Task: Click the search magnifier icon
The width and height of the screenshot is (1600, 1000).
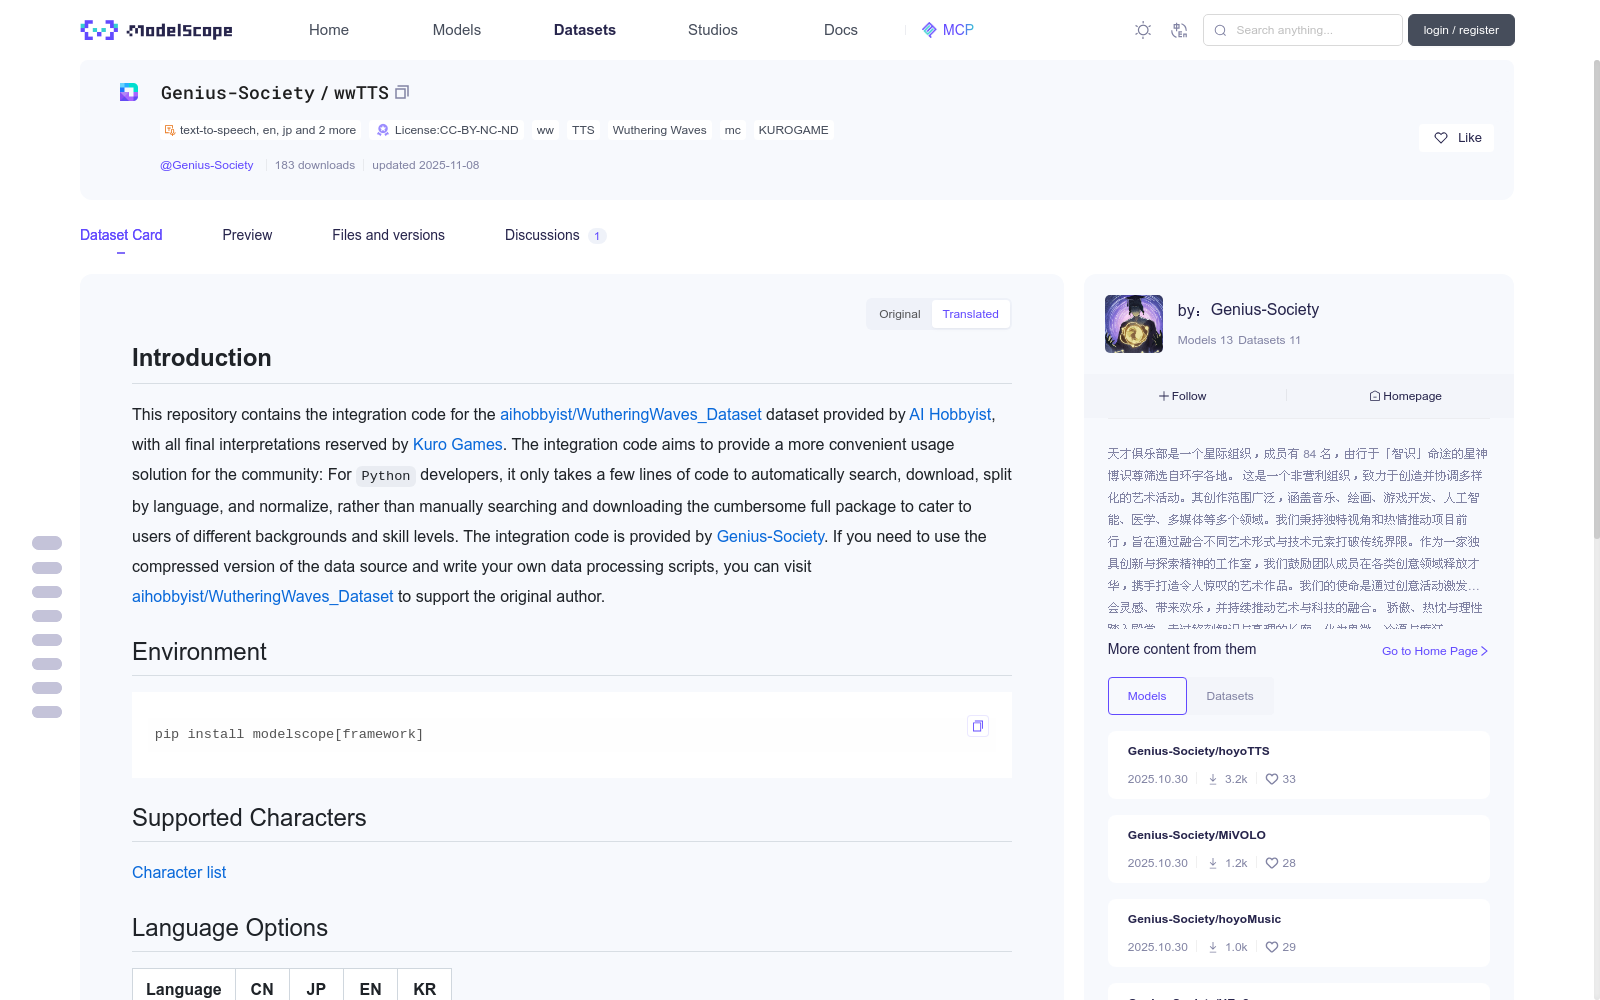Action: click(1220, 30)
